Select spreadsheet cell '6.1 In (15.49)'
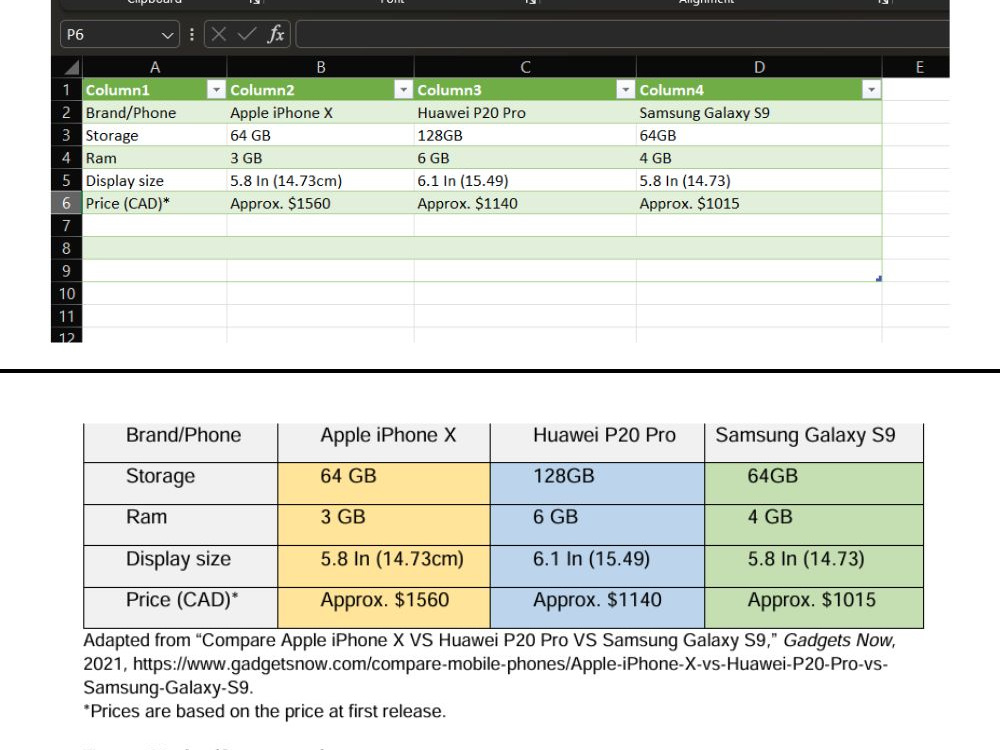 pos(525,180)
